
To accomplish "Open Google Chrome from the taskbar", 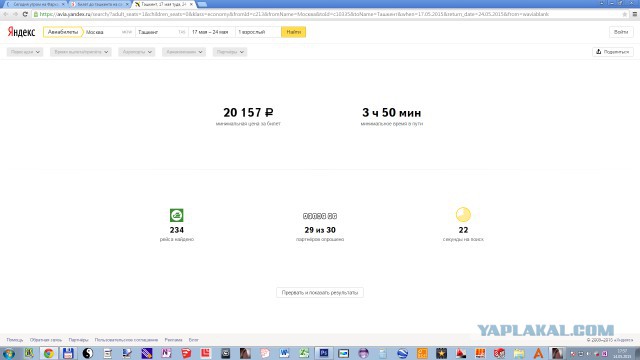I will [49, 353].
